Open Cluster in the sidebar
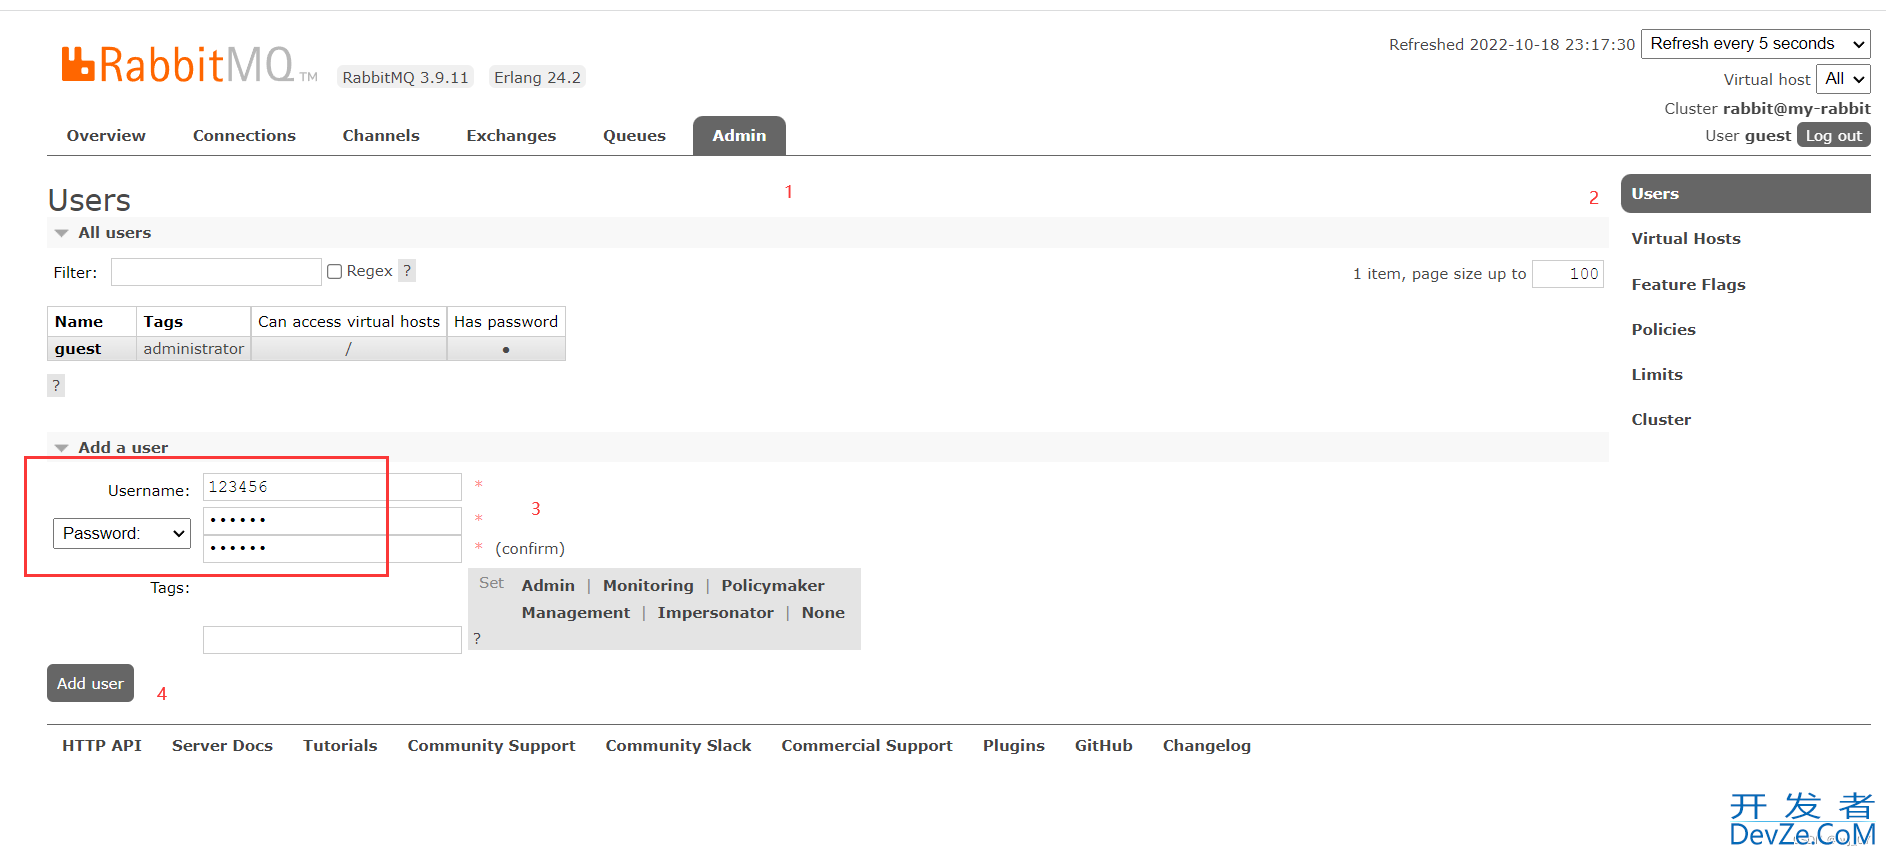 point(1661,420)
